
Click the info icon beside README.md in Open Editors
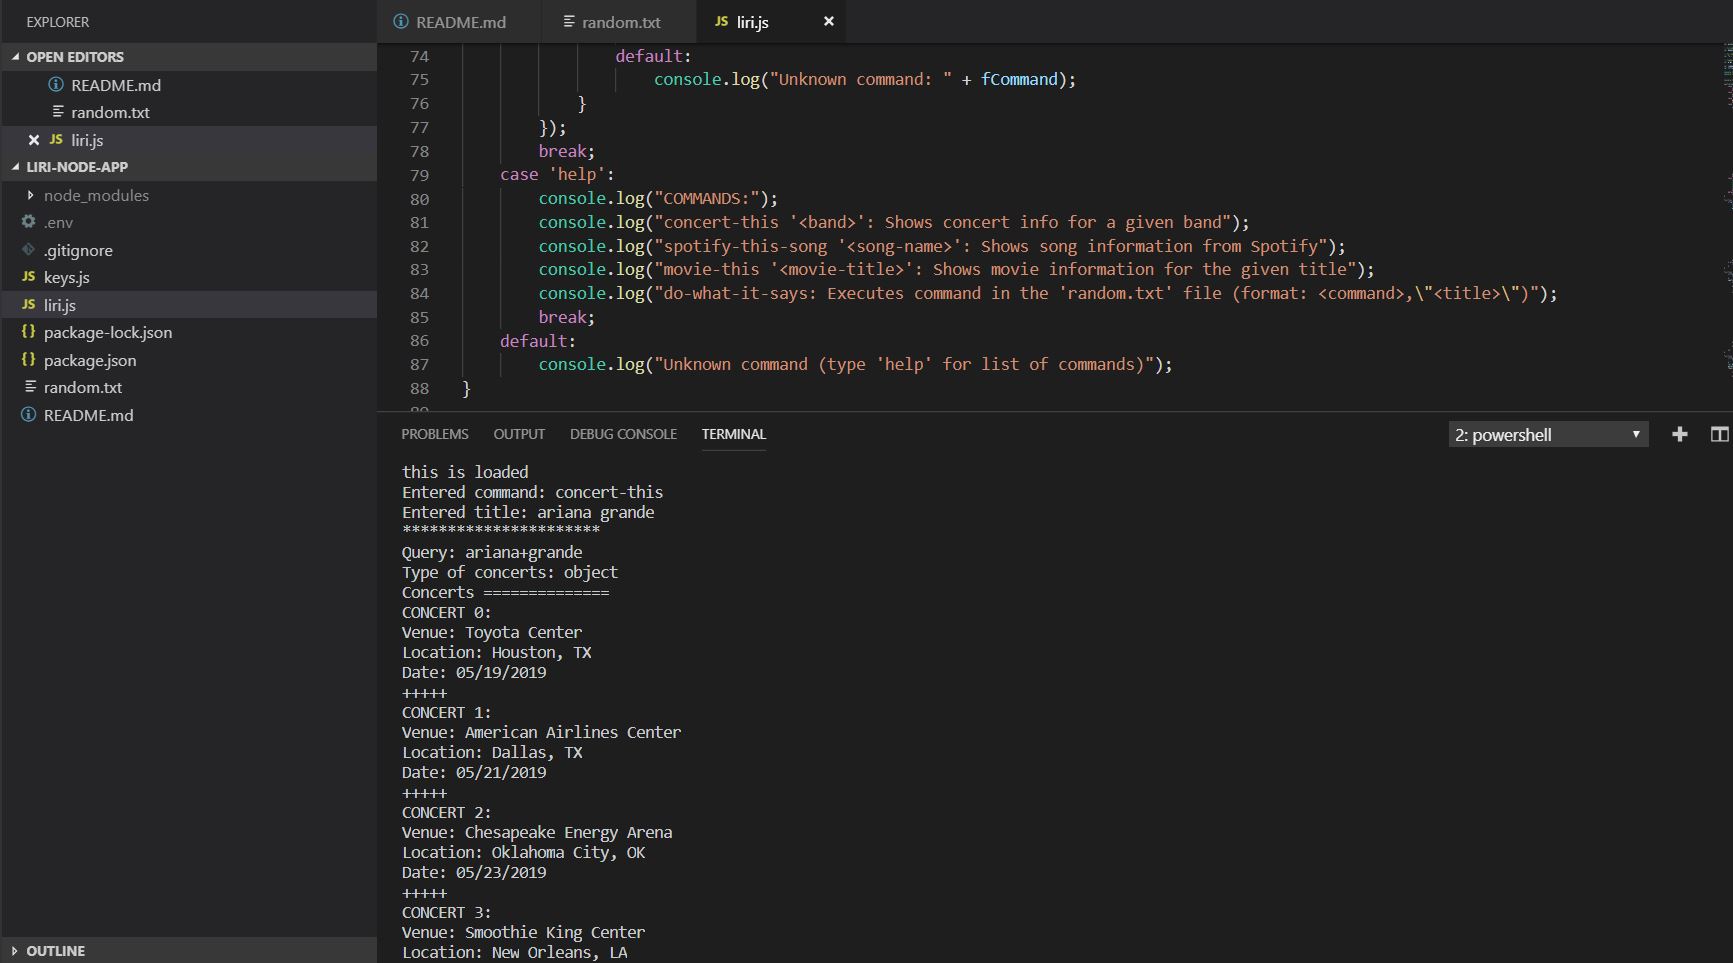coord(56,84)
